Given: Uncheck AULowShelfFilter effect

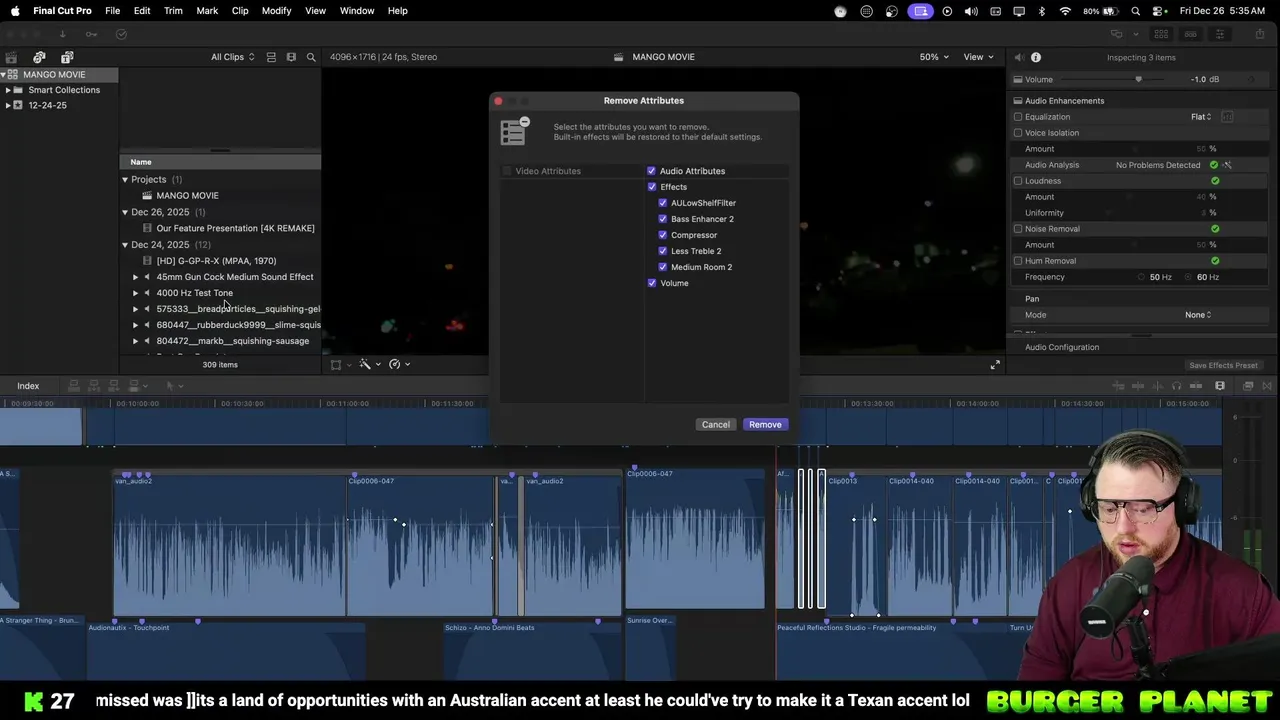Looking at the screenshot, I should point(663,203).
